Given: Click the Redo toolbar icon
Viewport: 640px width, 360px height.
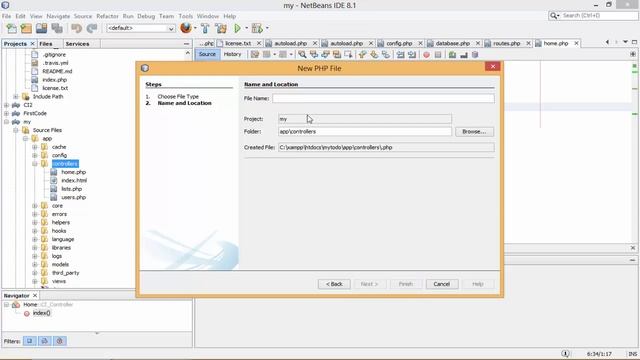Looking at the screenshot, I should [x=92, y=28].
